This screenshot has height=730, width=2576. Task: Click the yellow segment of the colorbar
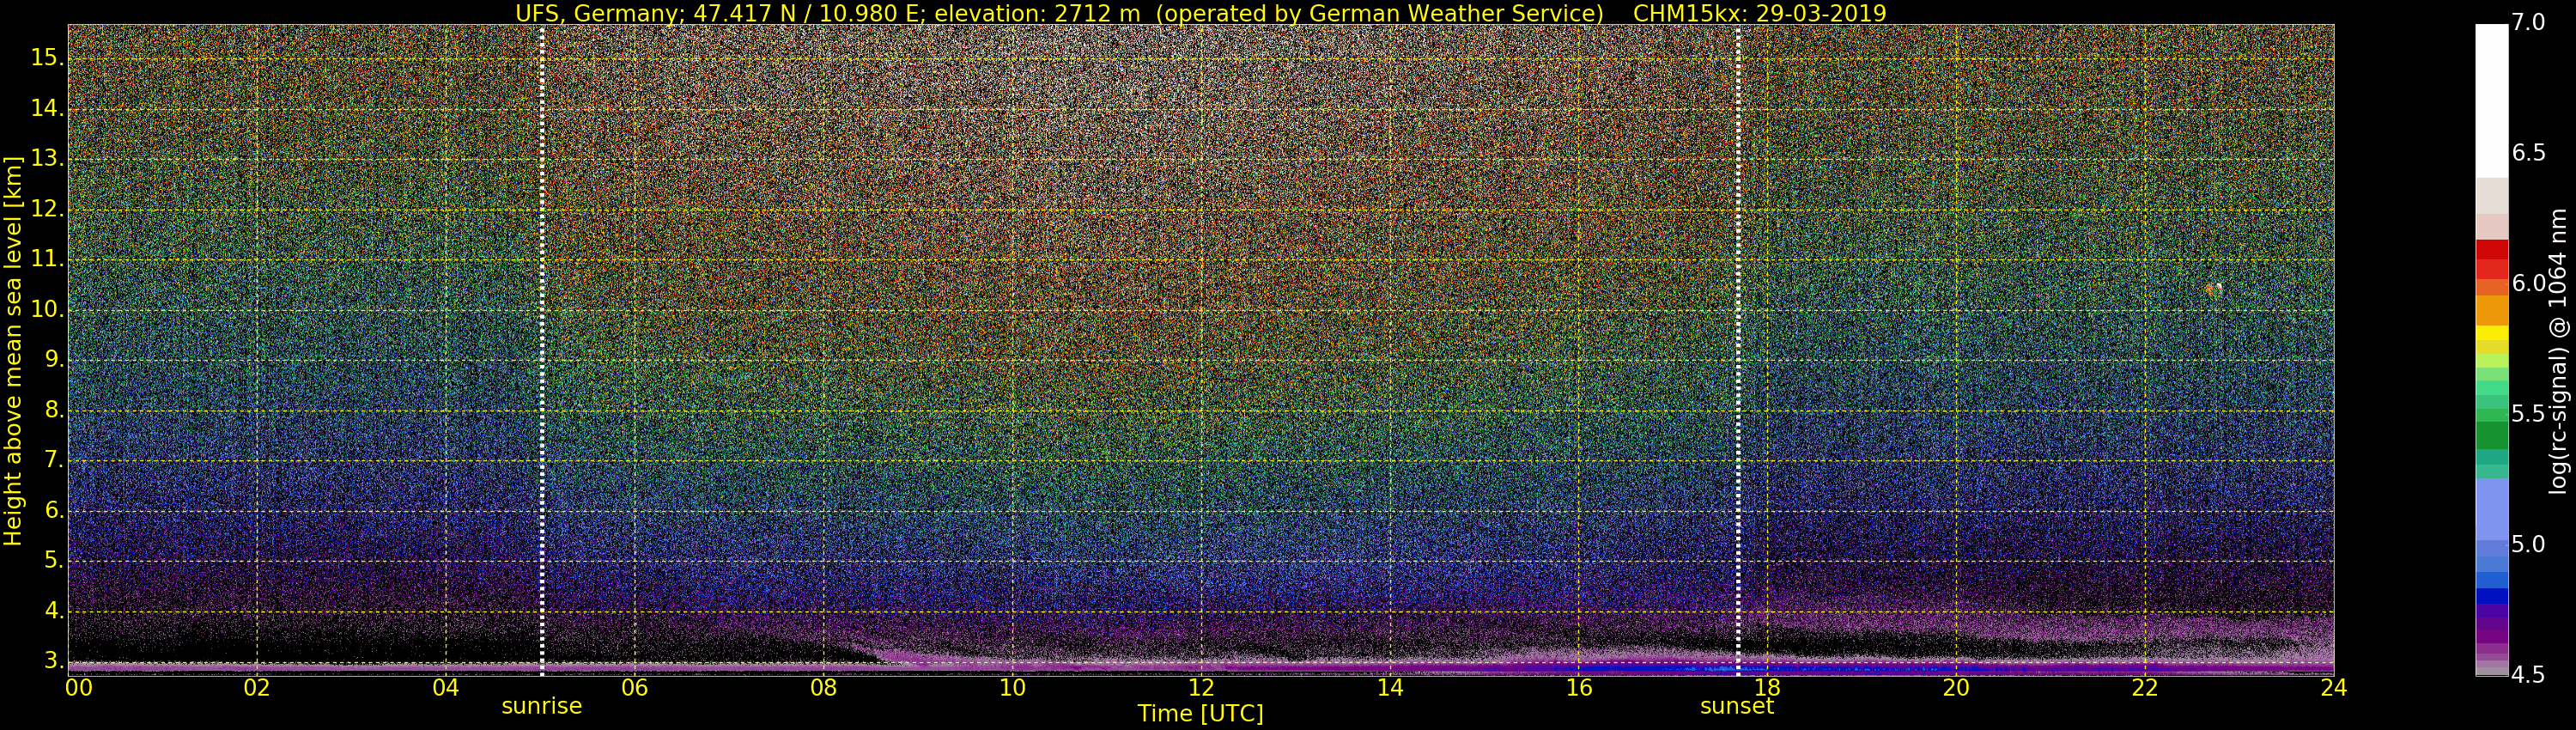(2491, 333)
